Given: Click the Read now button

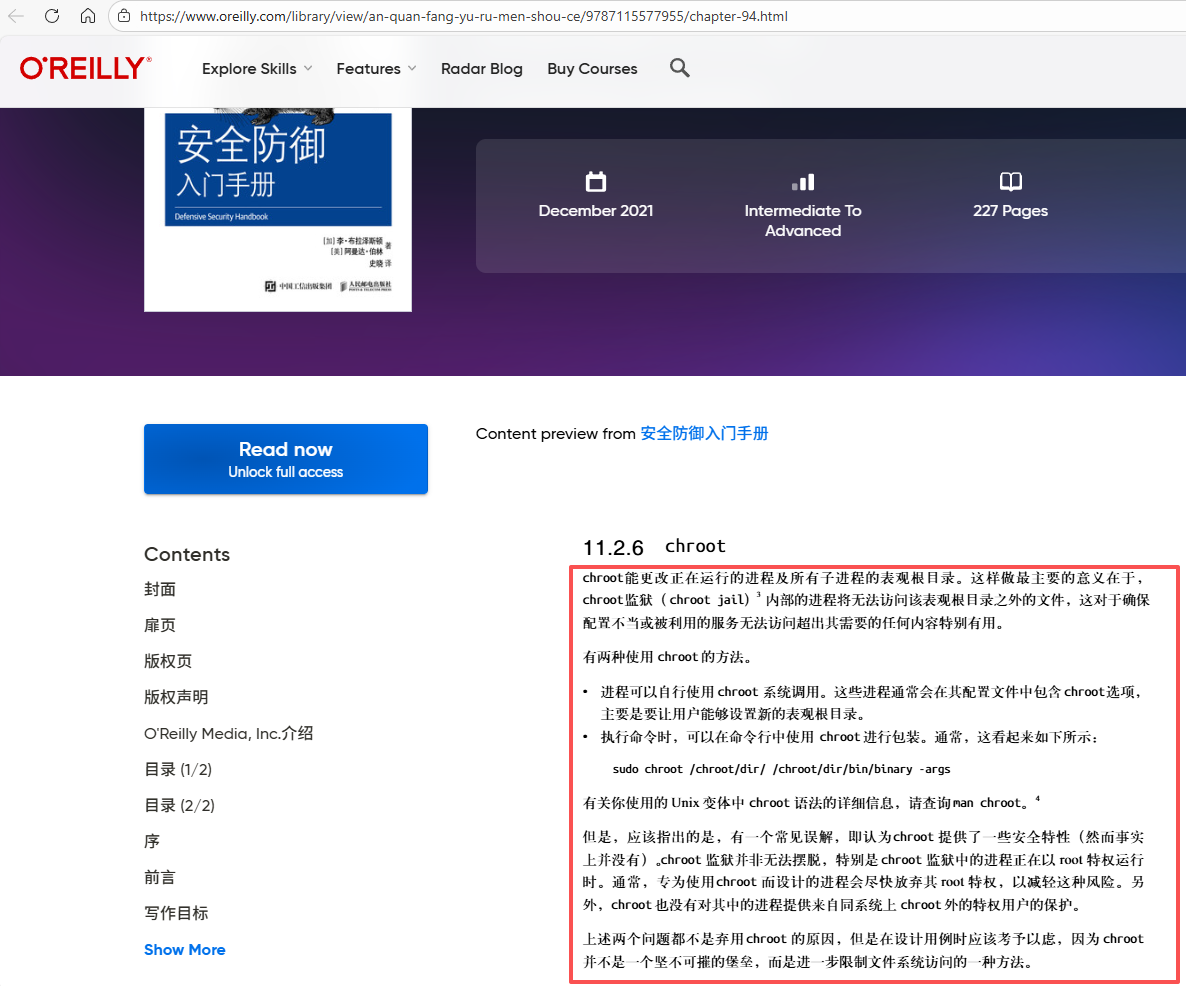Looking at the screenshot, I should pyautogui.click(x=285, y=458).
